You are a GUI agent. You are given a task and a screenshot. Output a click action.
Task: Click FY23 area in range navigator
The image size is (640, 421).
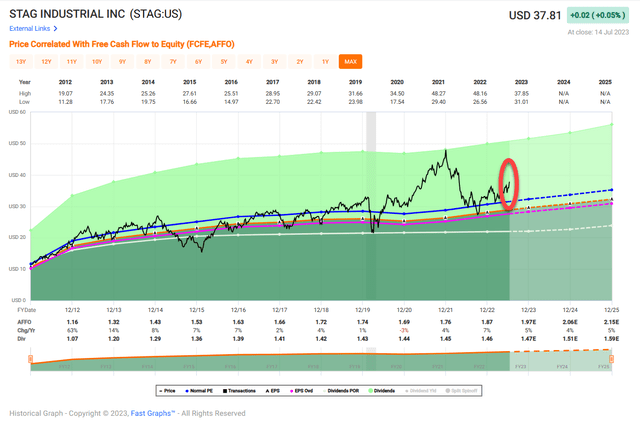tap(520, 367)
